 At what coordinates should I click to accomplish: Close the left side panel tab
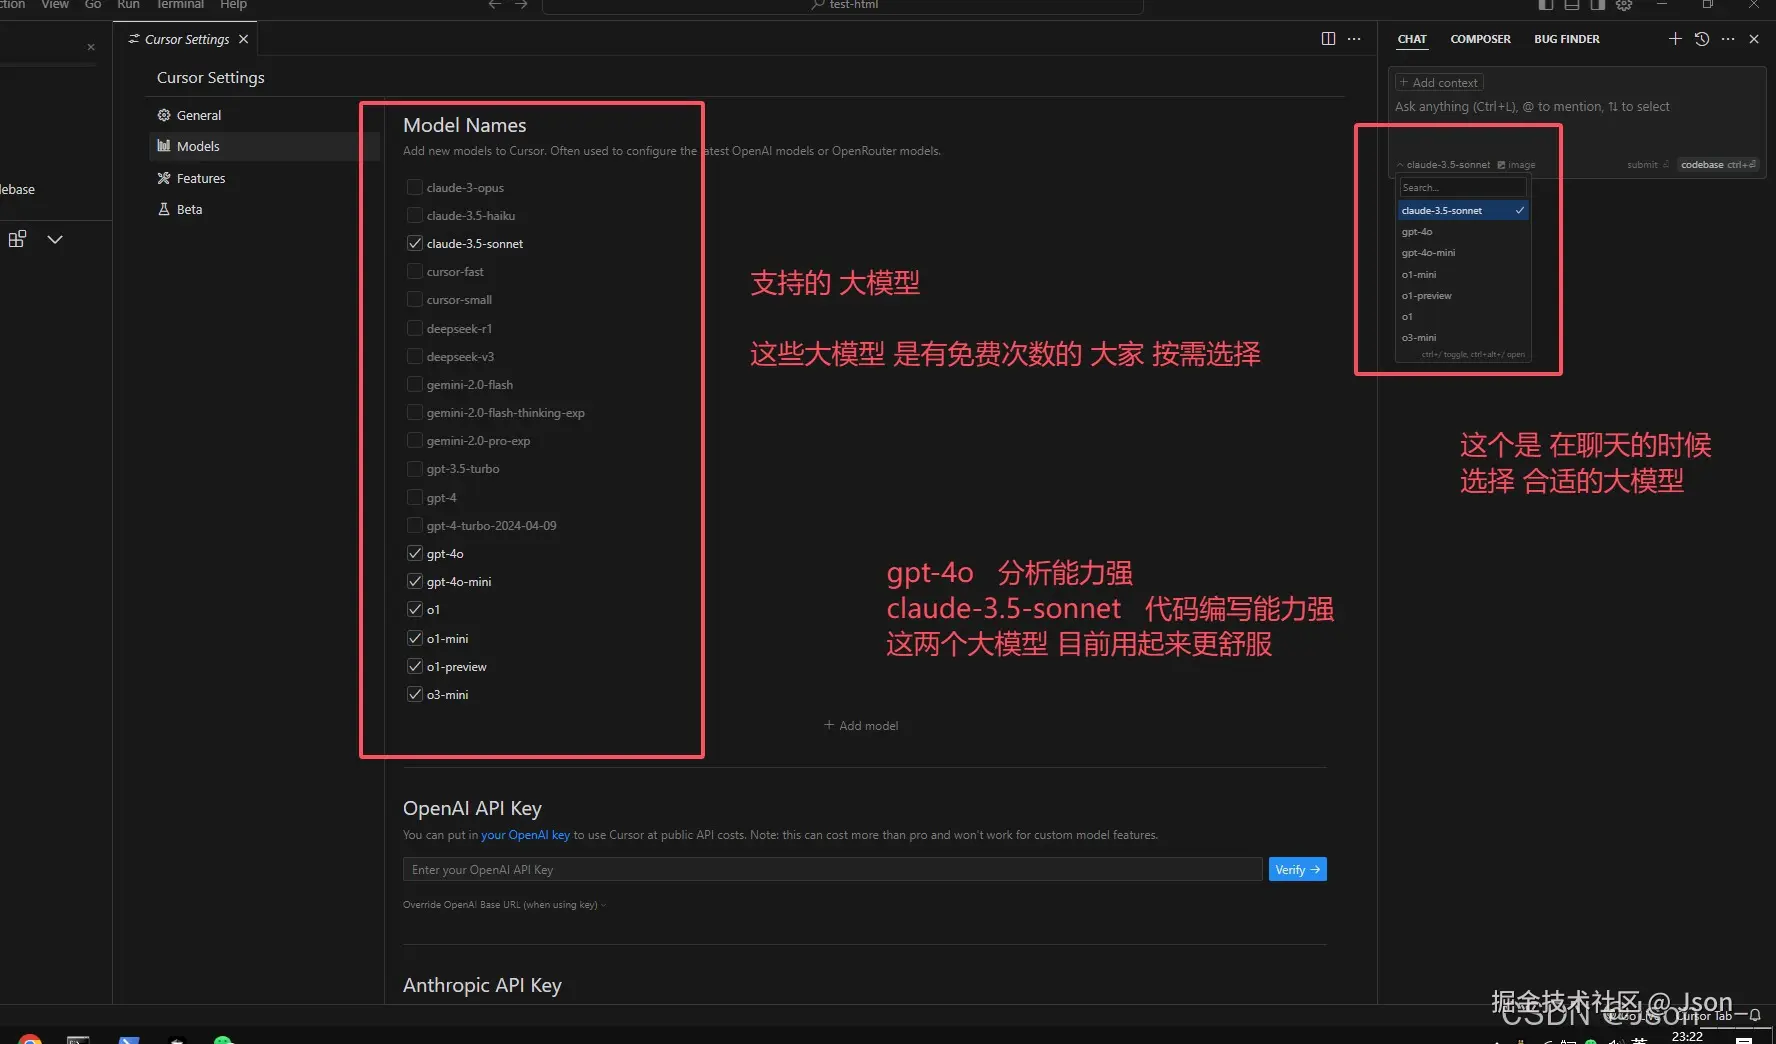tap(91, 47)
